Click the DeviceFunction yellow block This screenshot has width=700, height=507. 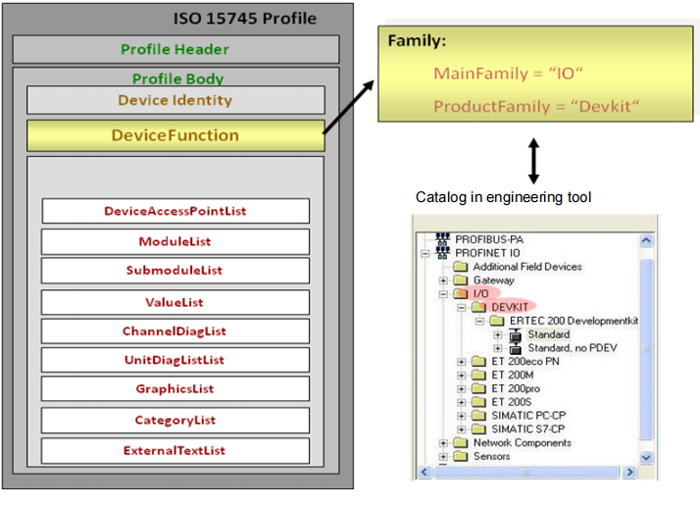(x=175, y=135)
